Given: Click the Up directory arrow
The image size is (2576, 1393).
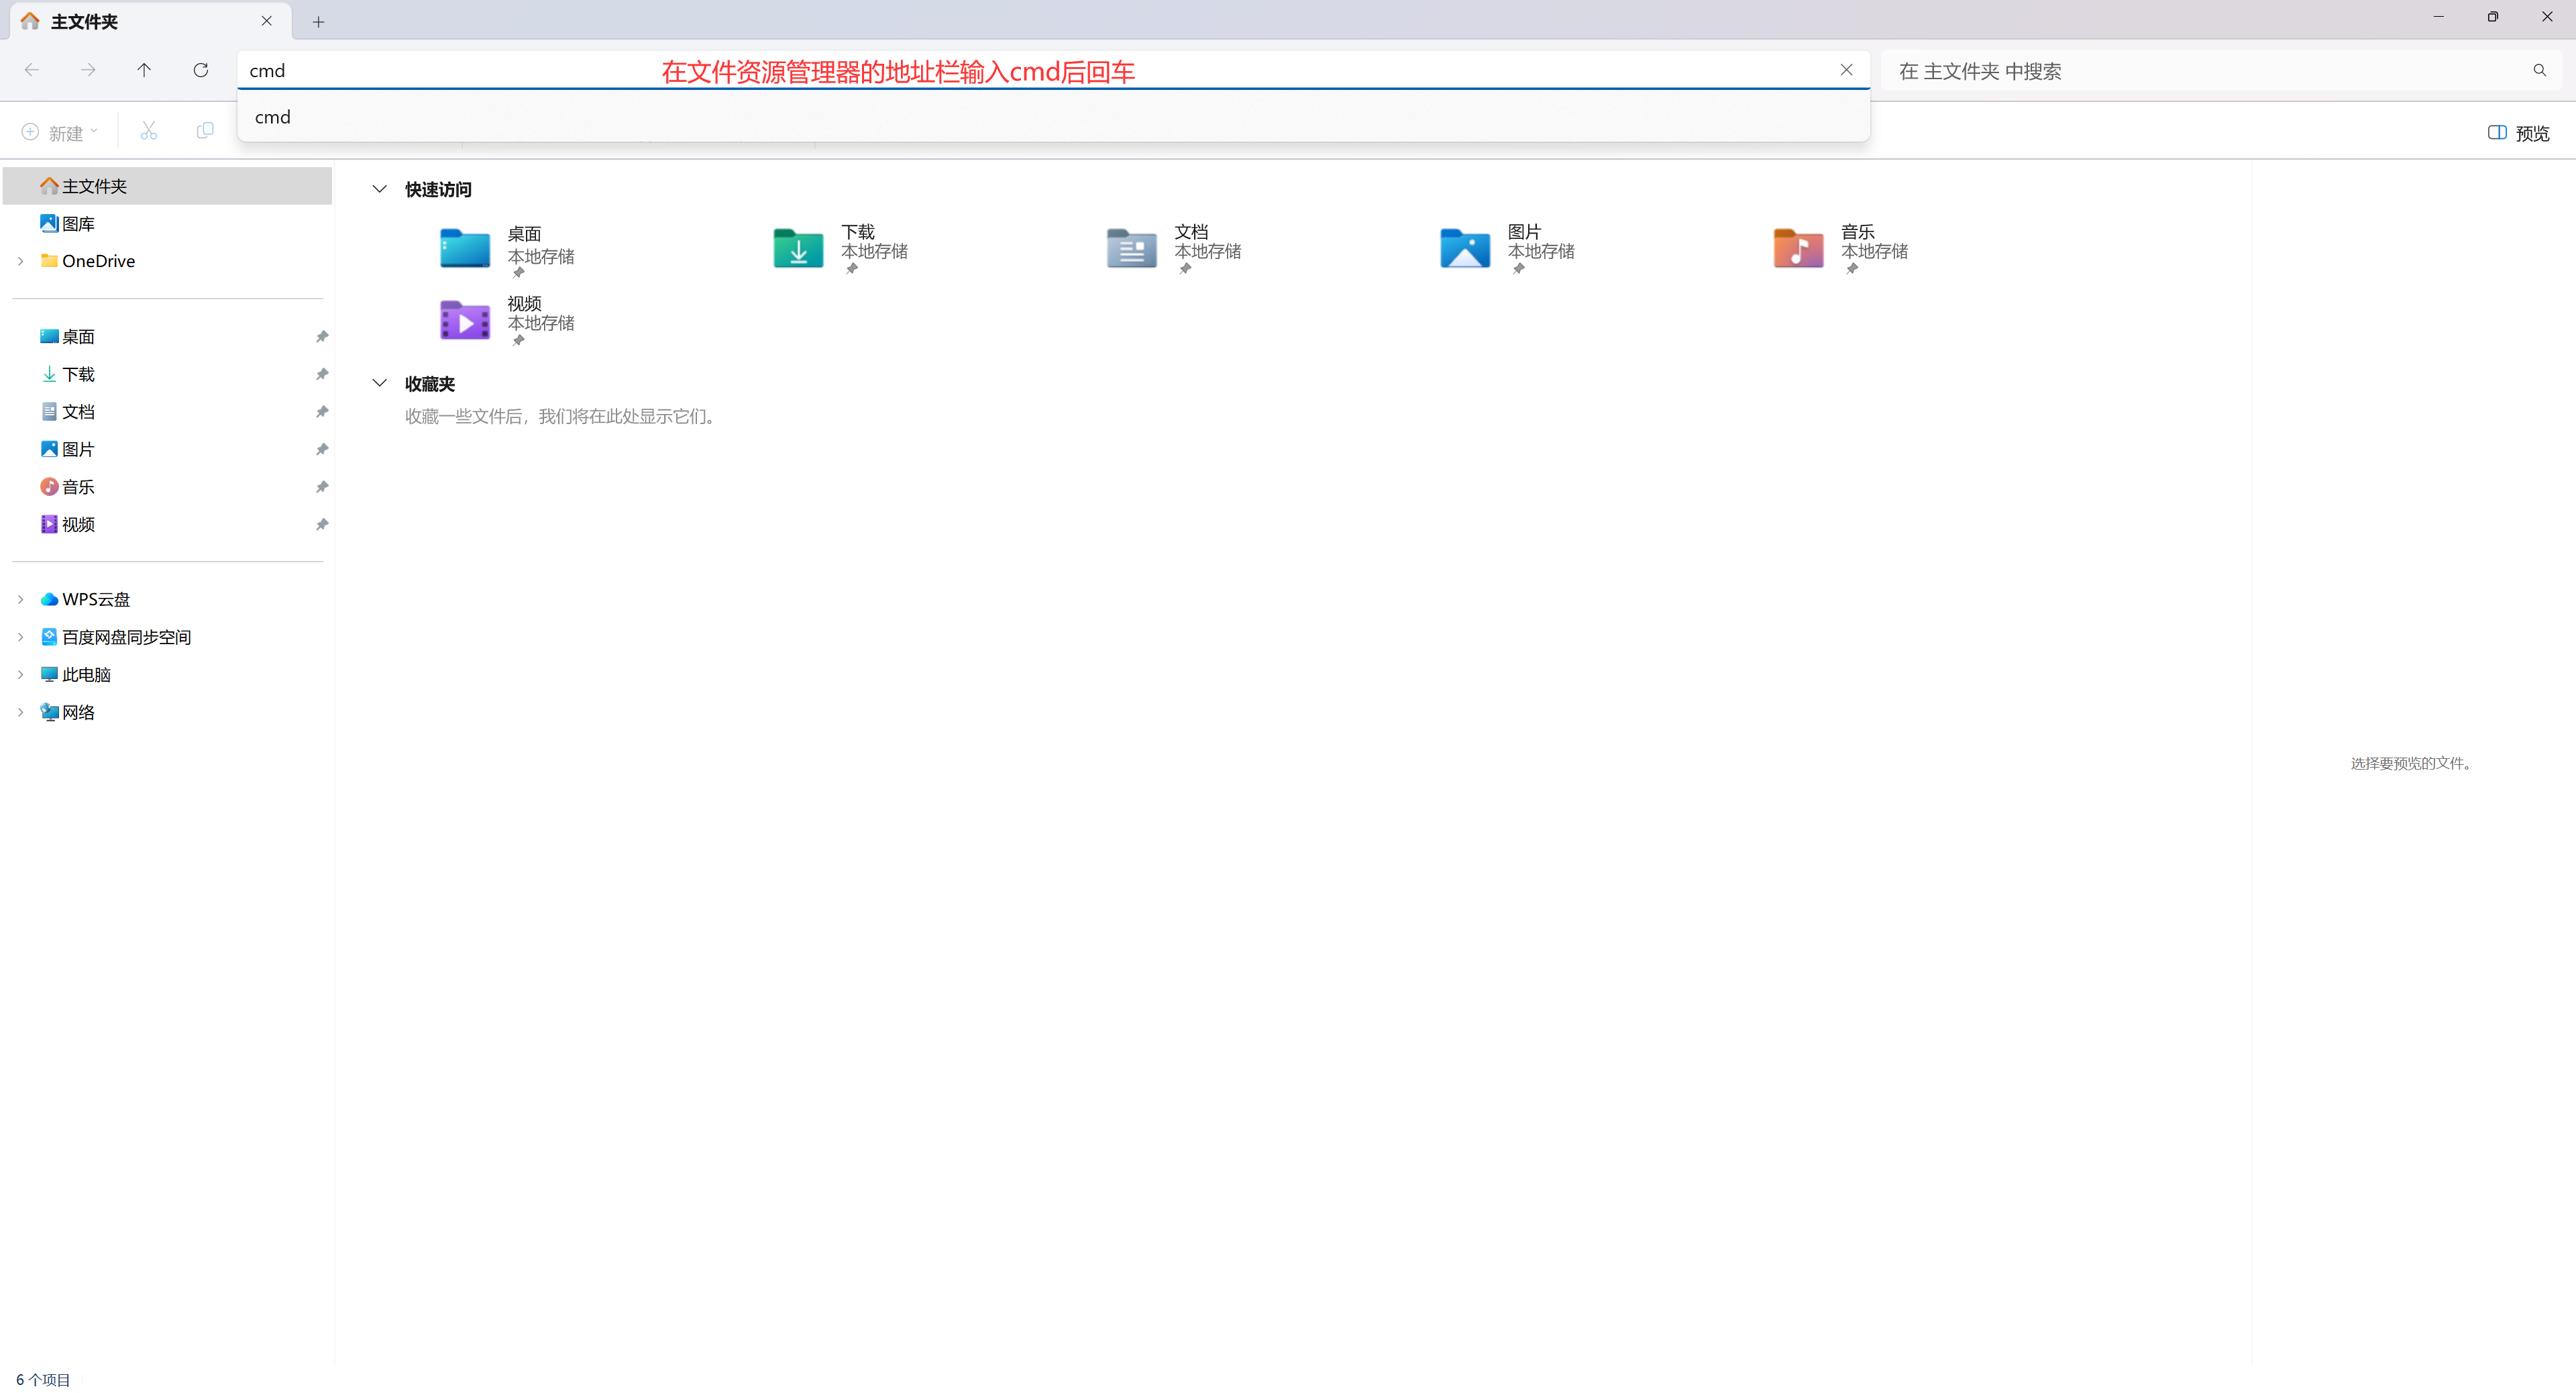Looking at the screenshot, I should tap(144, 70).
